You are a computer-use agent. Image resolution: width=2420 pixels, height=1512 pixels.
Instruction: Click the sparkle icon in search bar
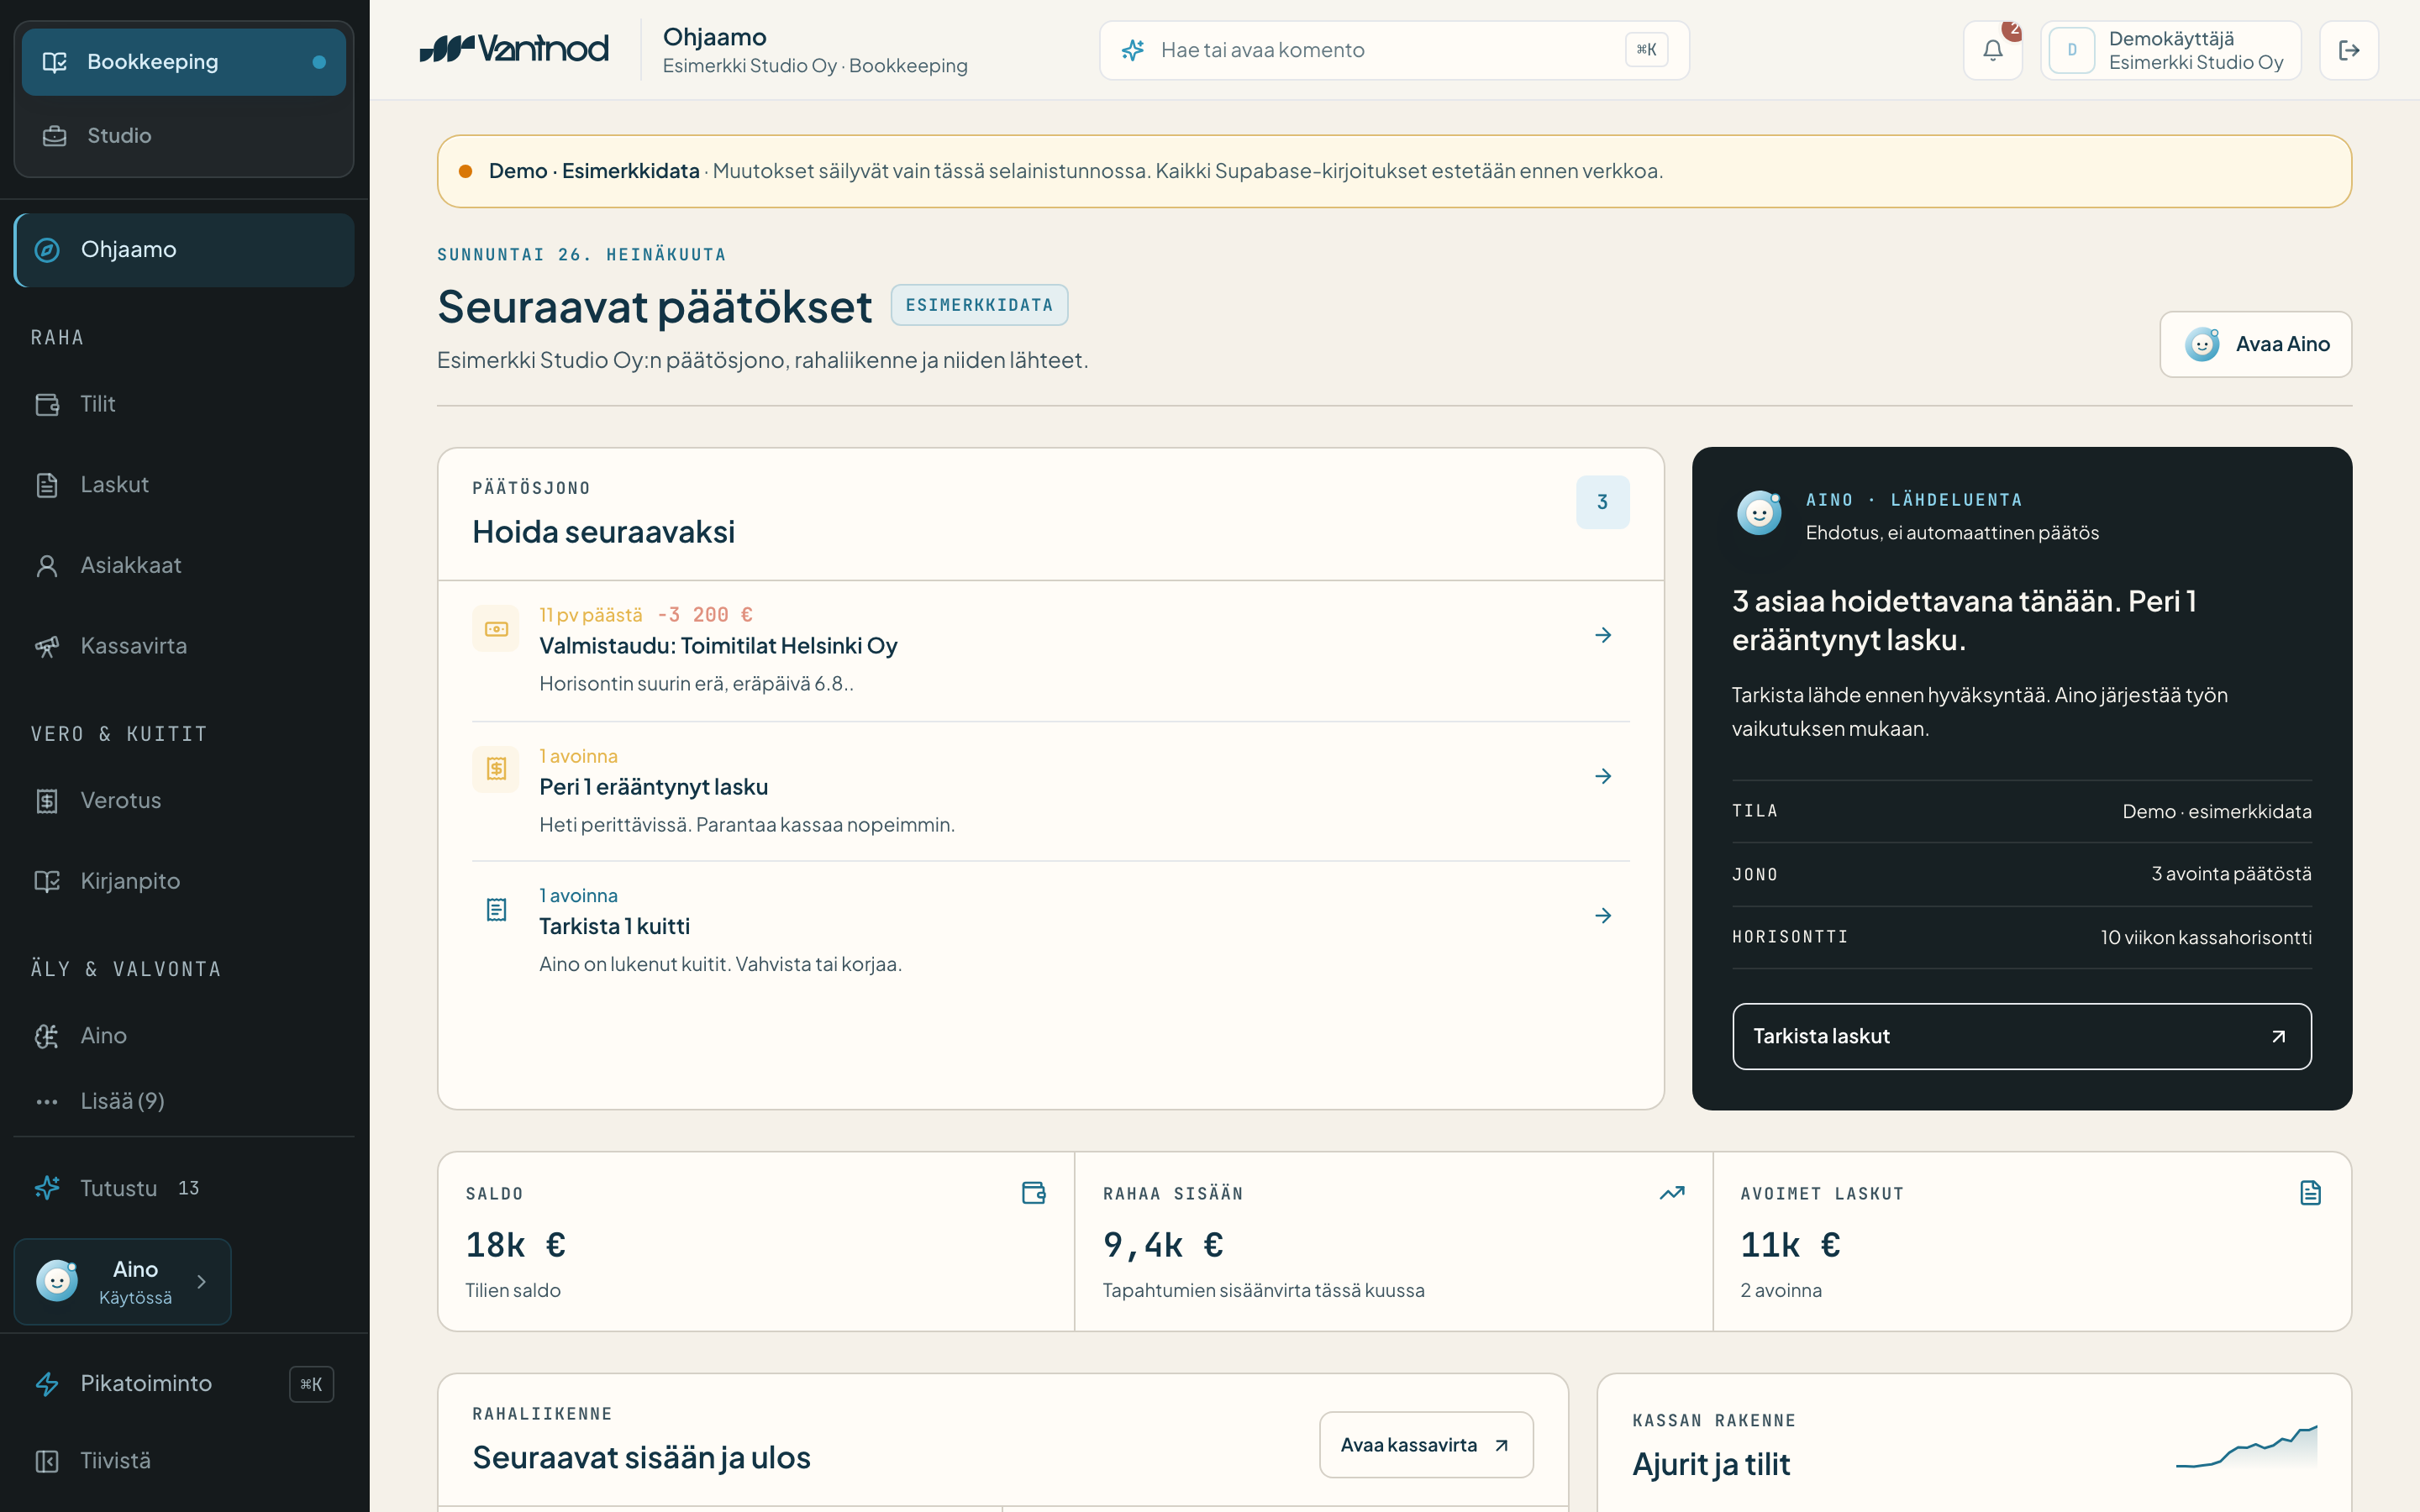1132,50
